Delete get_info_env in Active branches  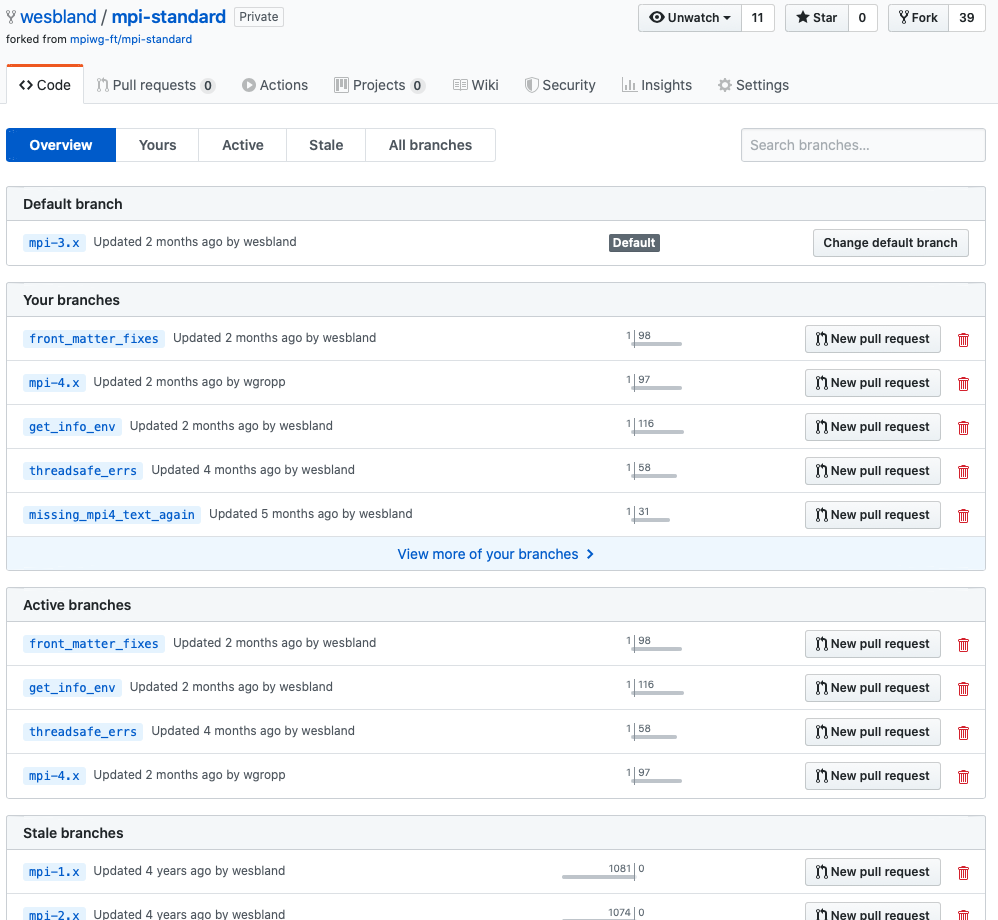[x=963, y=689]
